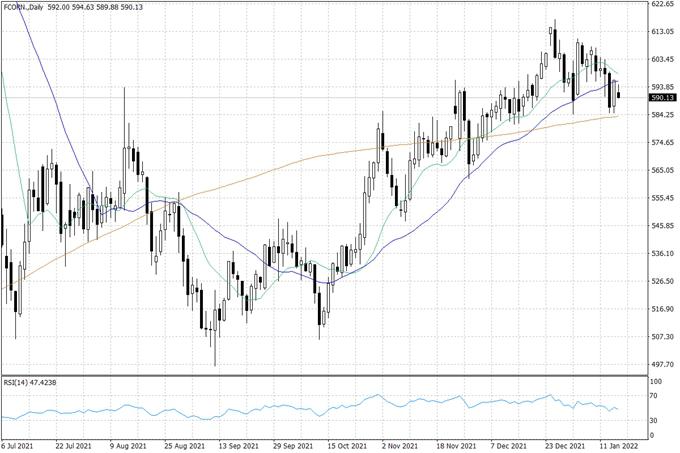Click the latest candlestick on the right
The height and width of the screenshot is (453, 680).
[619, 95]
